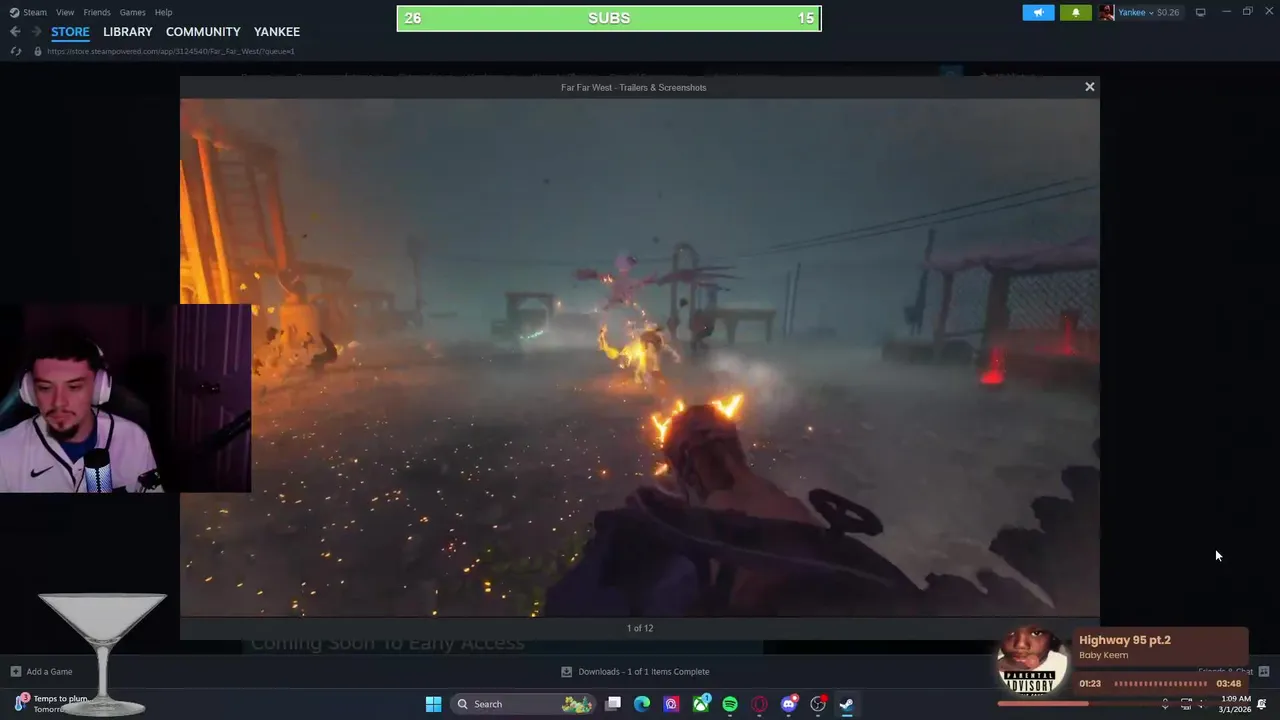Image resolution: width=1280 pixels, height=720 pixels.
Task: Open the Xbox app on taskbar
Action: coord(701,704)
